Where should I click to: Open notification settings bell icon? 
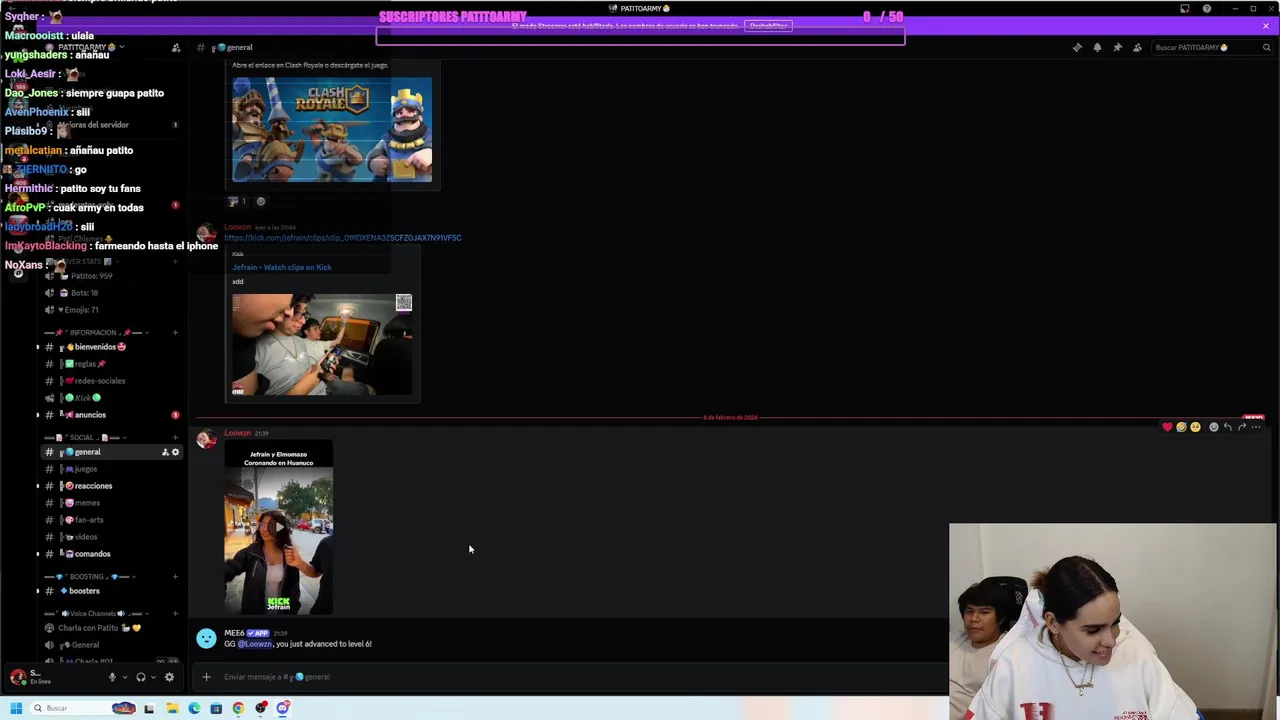[x=1097, y=47]
